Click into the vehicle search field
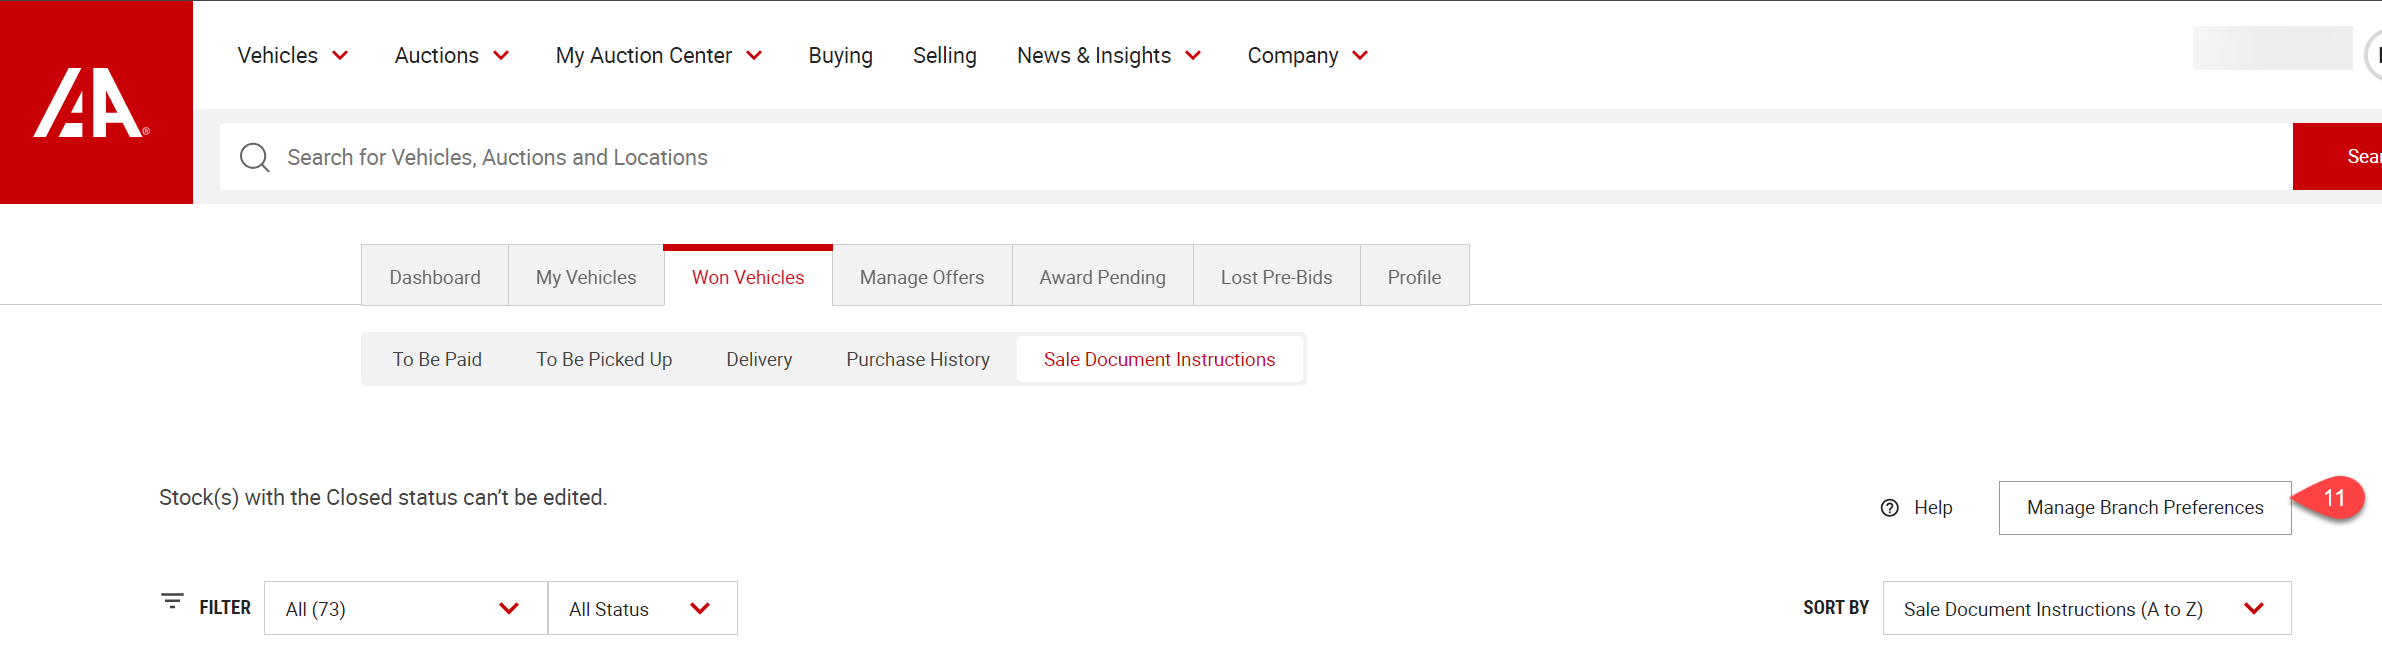The image size is (2382, 654). (x=1200, y=157)
